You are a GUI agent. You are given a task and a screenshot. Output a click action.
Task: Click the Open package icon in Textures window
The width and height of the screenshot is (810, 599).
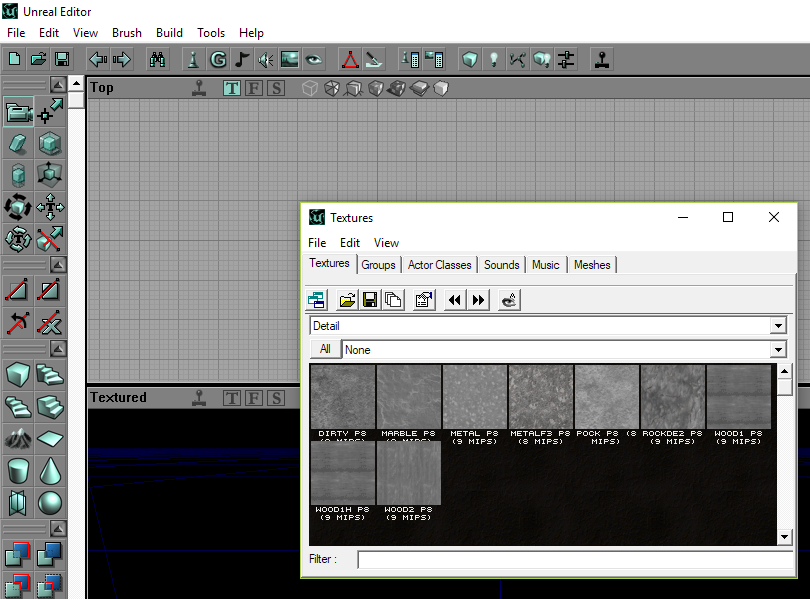point(347,300)
